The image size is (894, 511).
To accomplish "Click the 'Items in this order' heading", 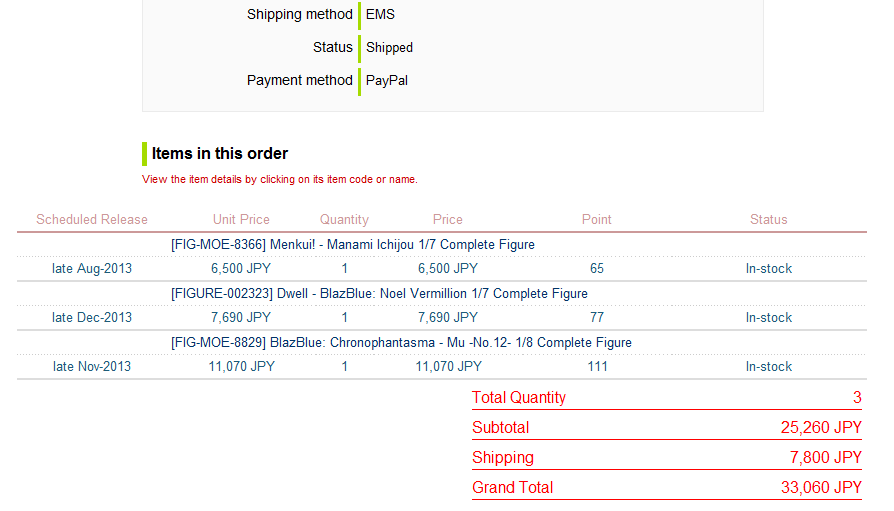I will [220, 153].
